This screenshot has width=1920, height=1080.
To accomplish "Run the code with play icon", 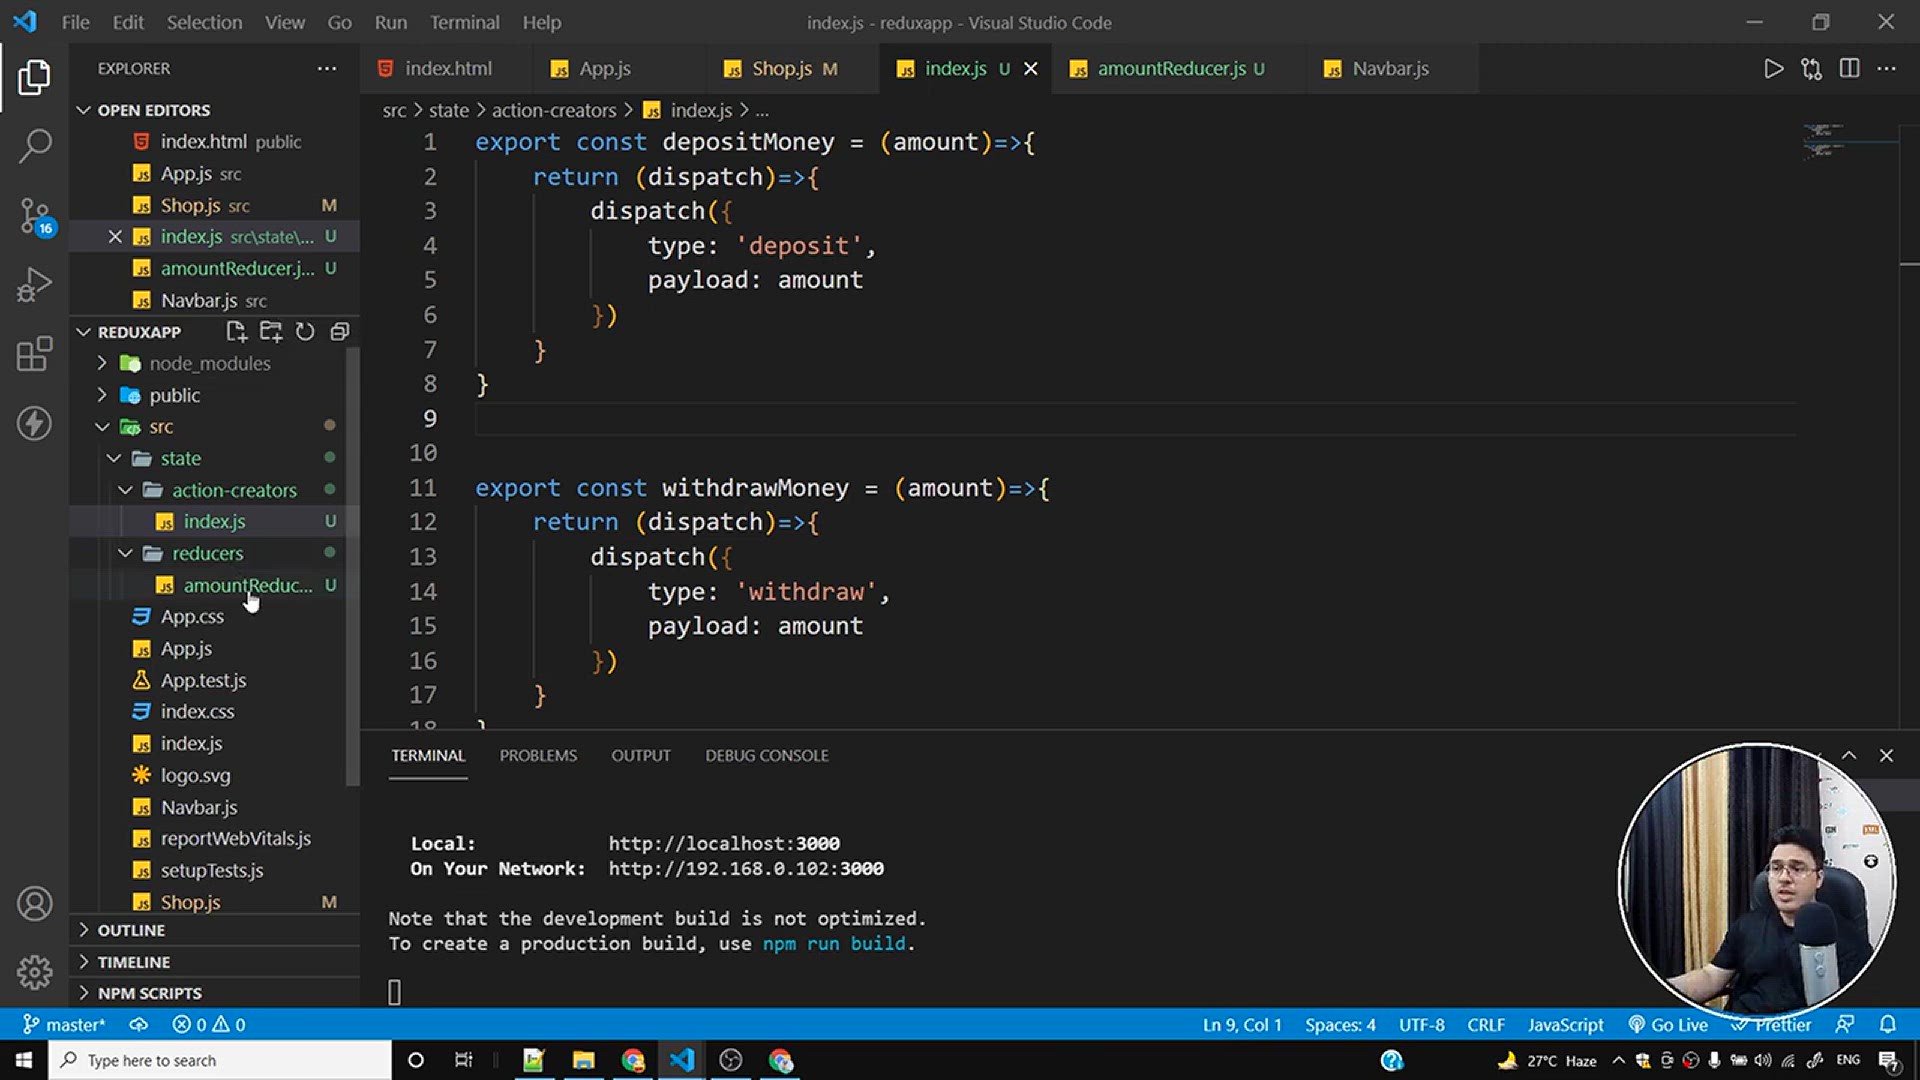I will [x=1773, y=68].
